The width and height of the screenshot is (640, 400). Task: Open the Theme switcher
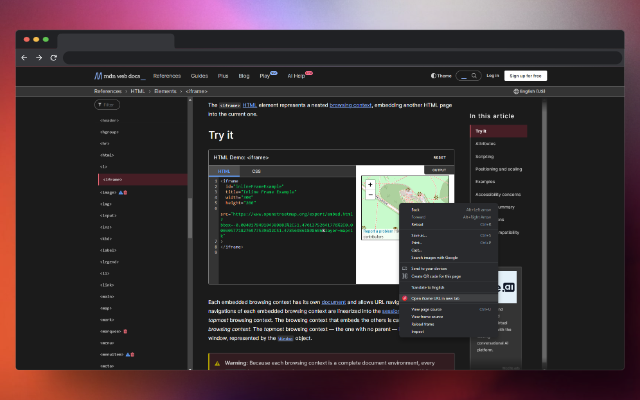(440, 75)
